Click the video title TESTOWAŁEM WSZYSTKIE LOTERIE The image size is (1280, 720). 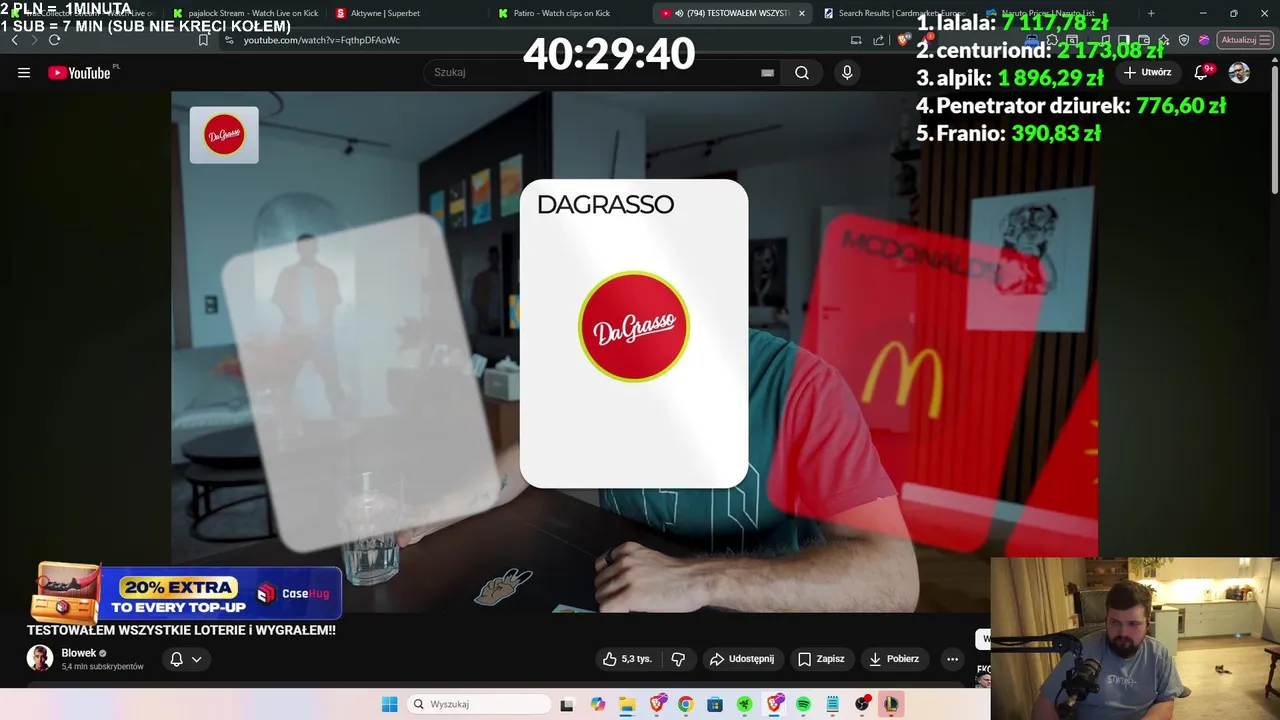(x=181, y=630)
